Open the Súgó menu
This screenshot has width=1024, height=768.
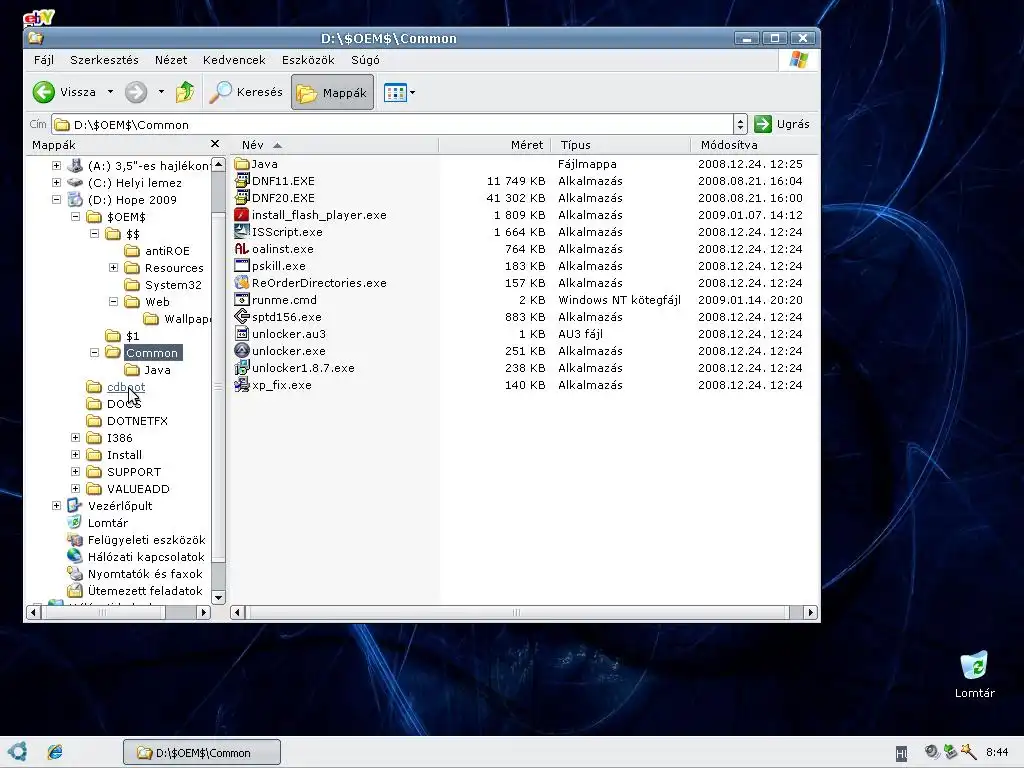(x=366, y=60)
